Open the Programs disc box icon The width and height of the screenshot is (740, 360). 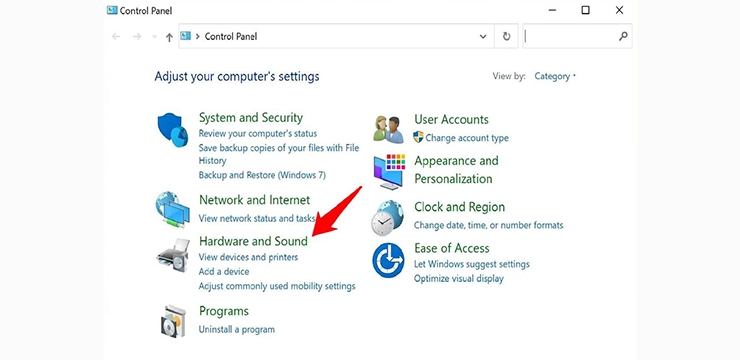tap(173, 320)
